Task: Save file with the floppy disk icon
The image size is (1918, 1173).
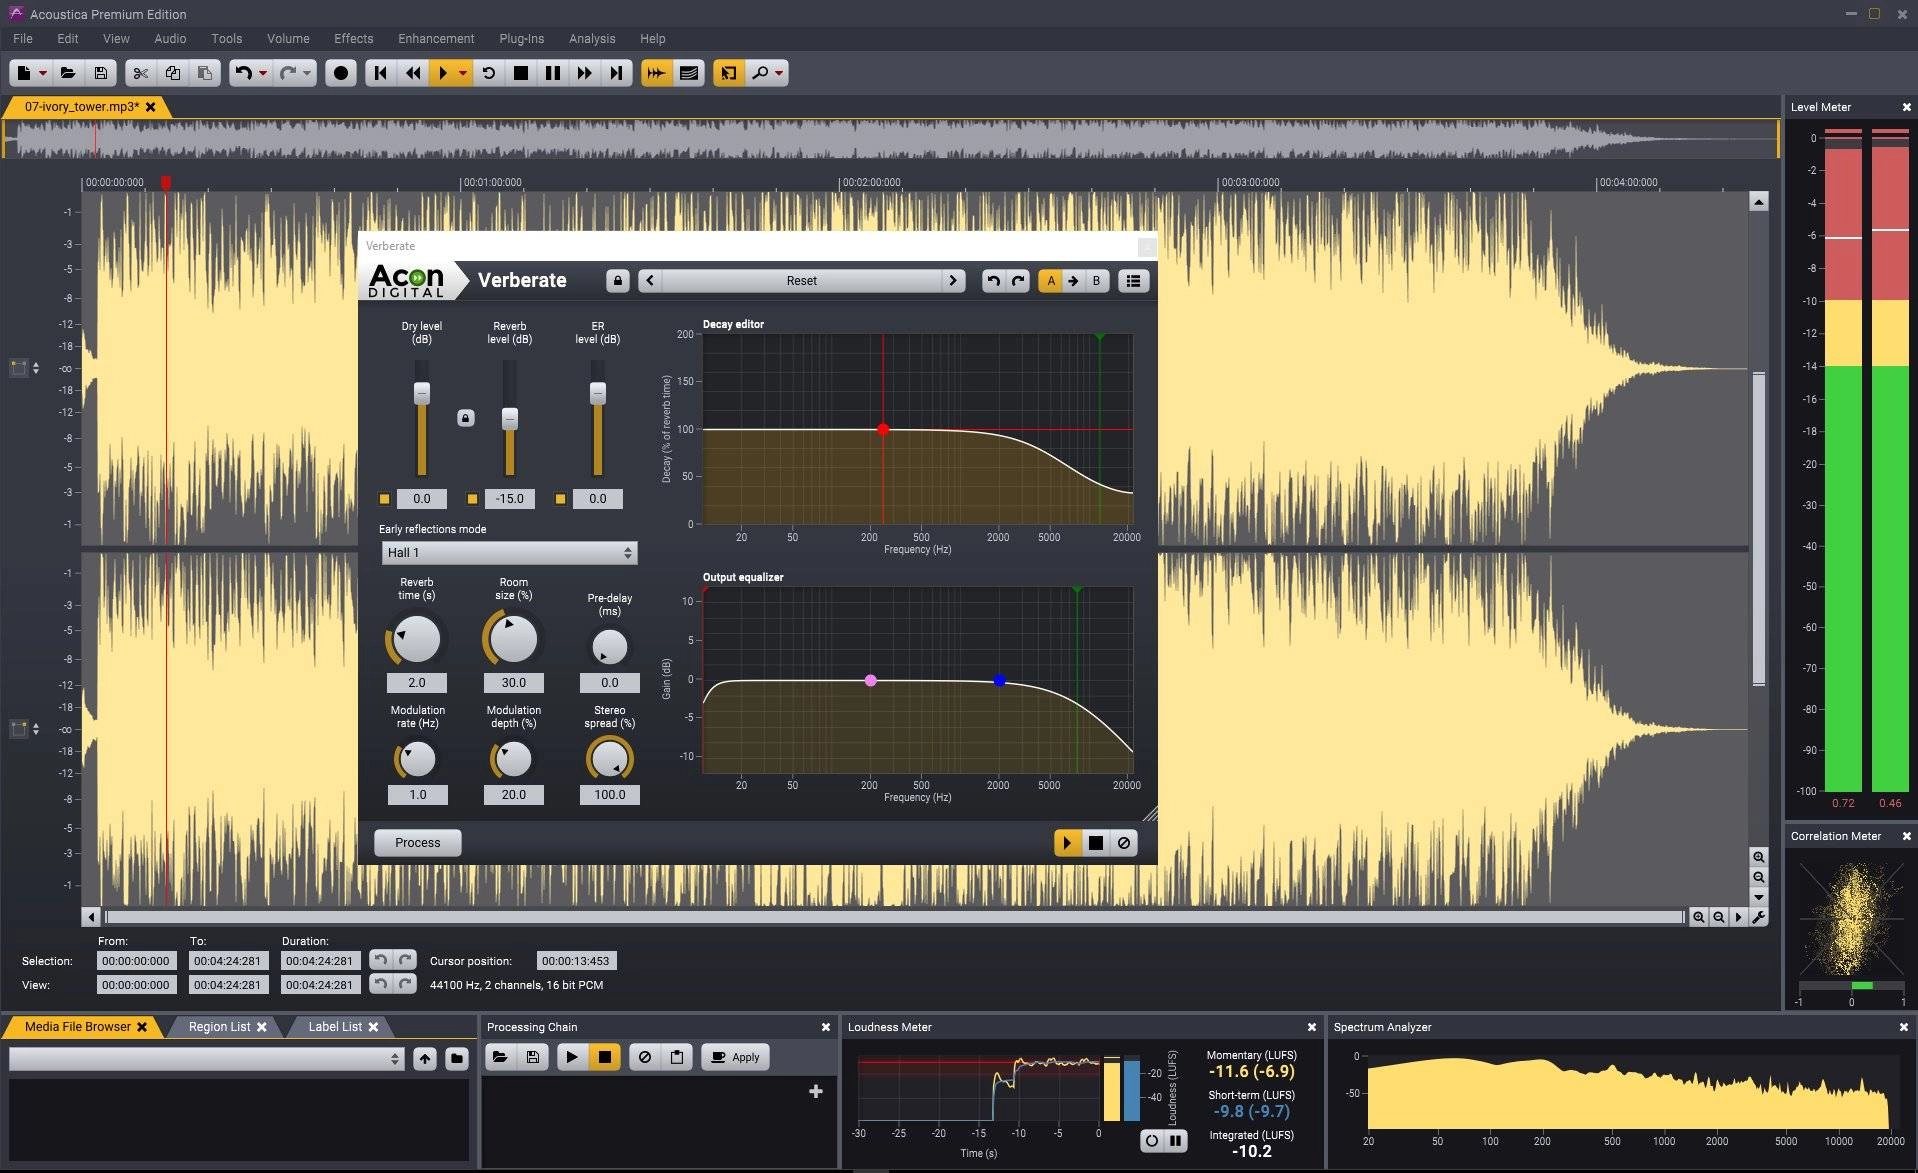Action: tap(100, 73)
